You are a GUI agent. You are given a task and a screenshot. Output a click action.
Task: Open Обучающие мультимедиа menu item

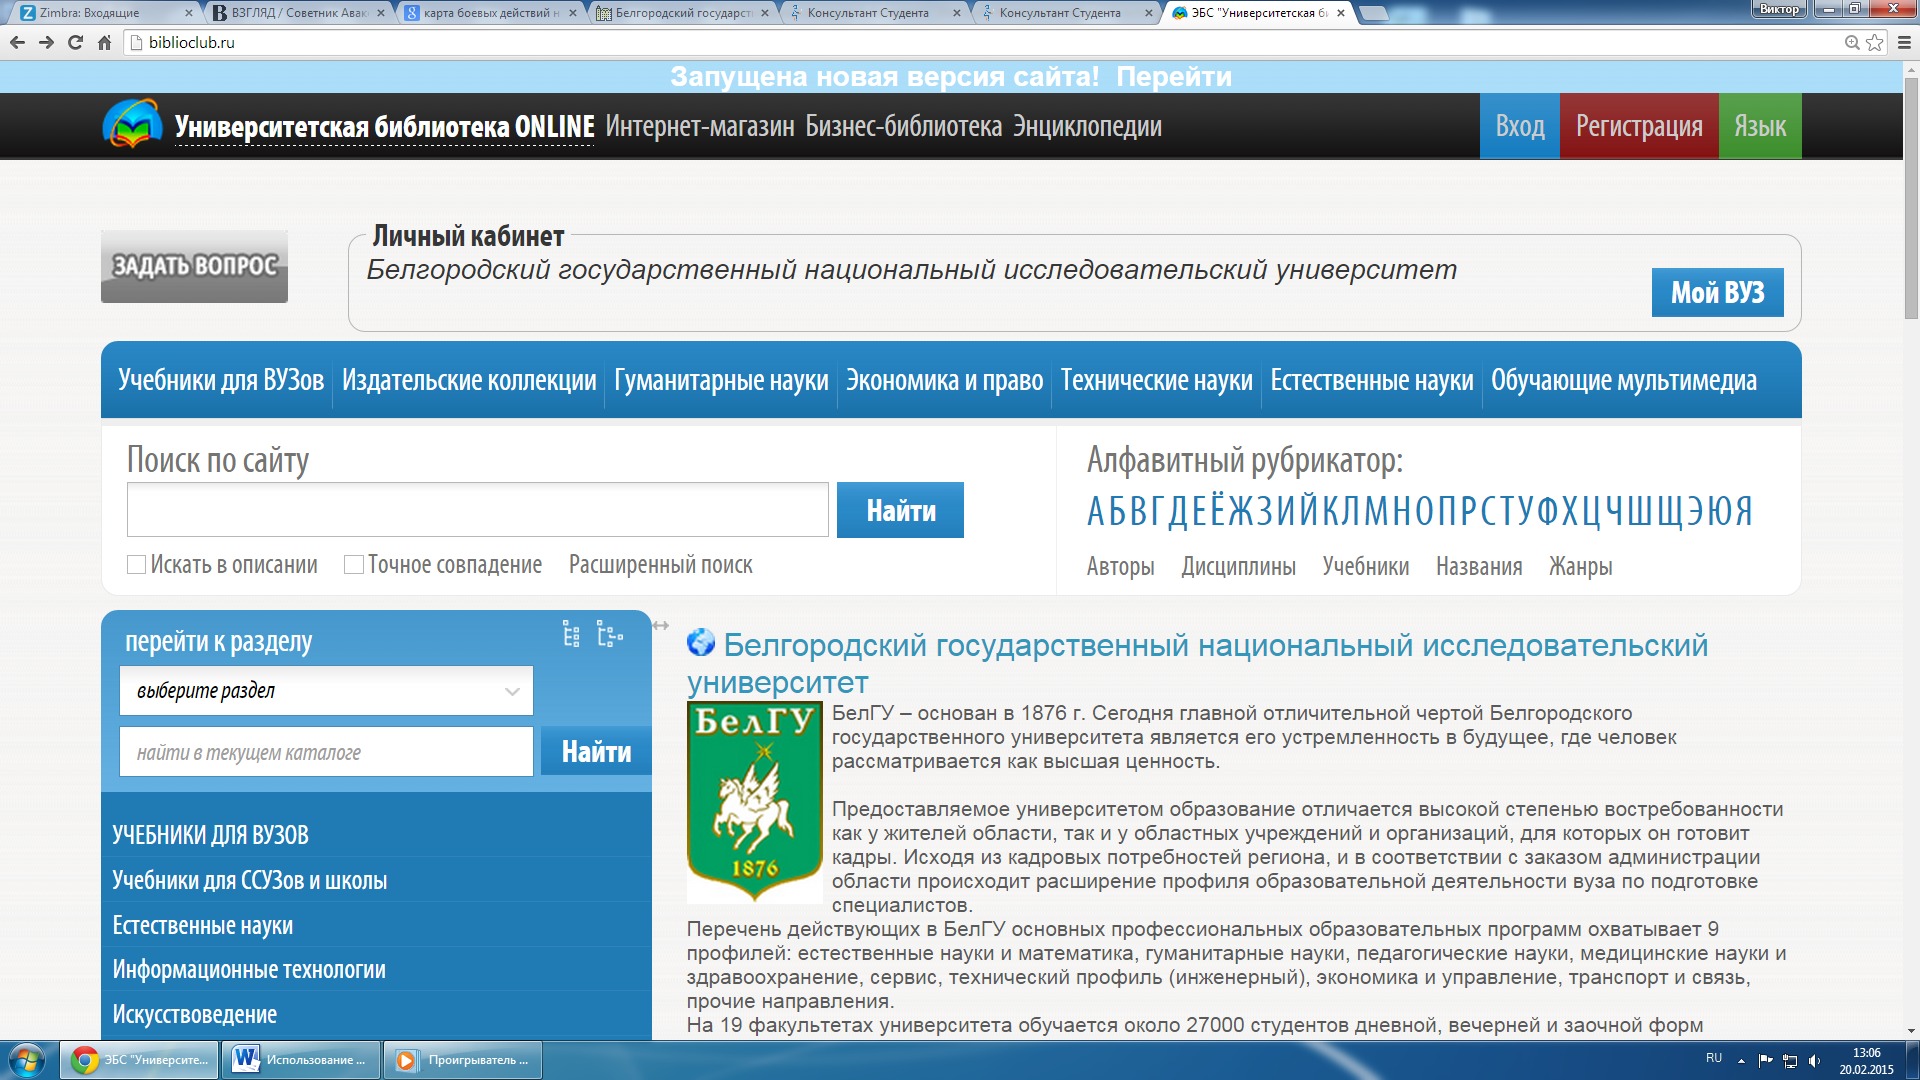(x=1624, y=380)
